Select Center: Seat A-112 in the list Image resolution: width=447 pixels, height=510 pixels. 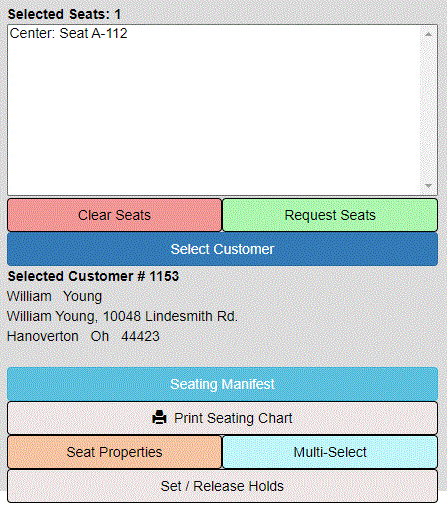click(x=68, y=33)
